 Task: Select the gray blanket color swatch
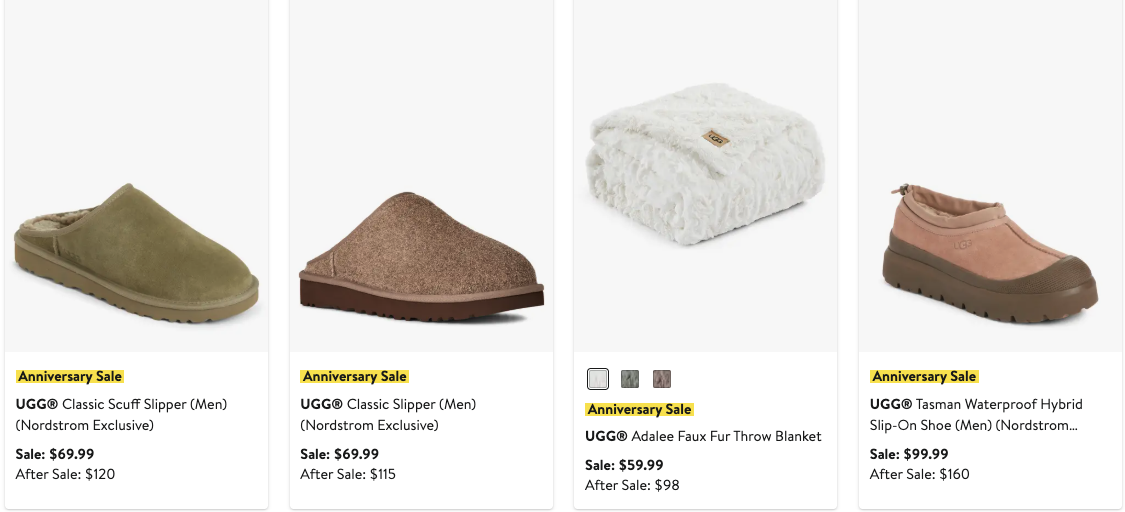[x=630, y=379]
